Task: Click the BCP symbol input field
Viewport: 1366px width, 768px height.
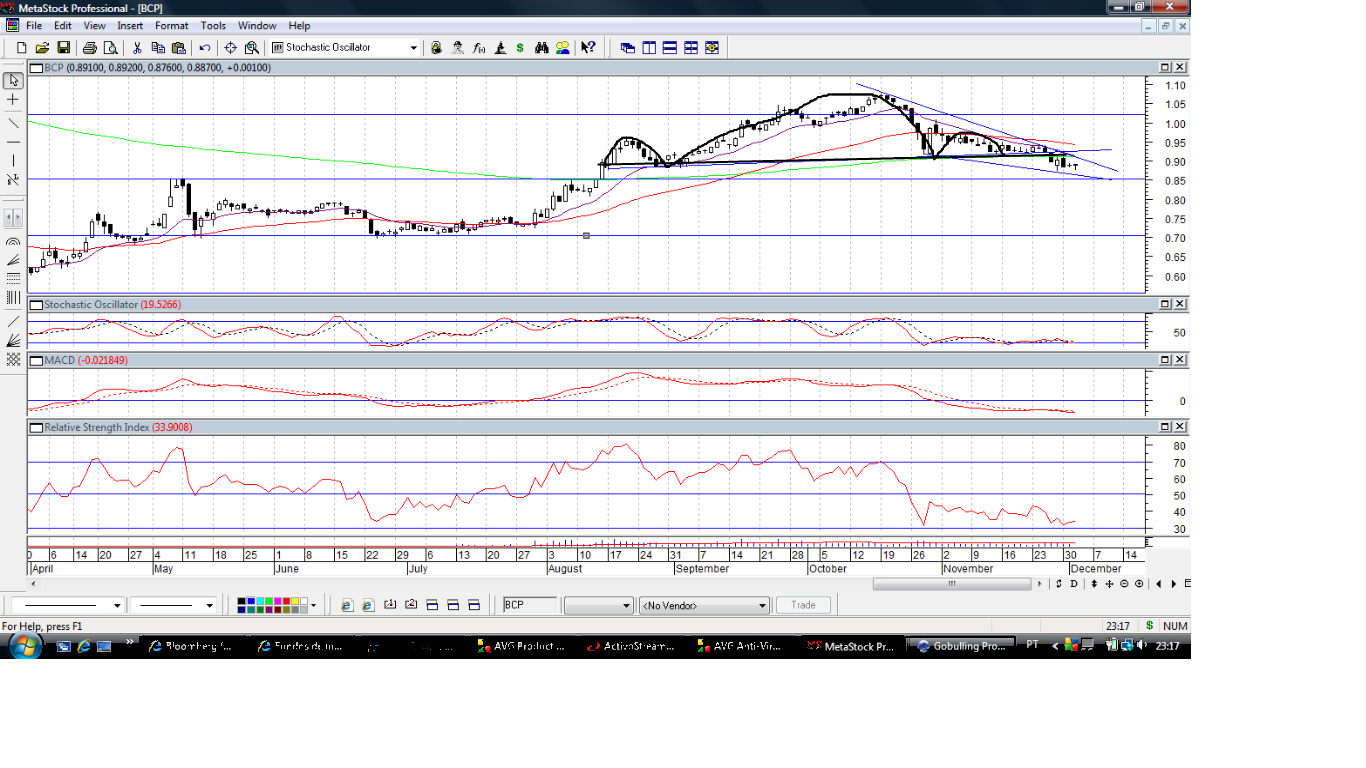Action: tap(529, 605)
